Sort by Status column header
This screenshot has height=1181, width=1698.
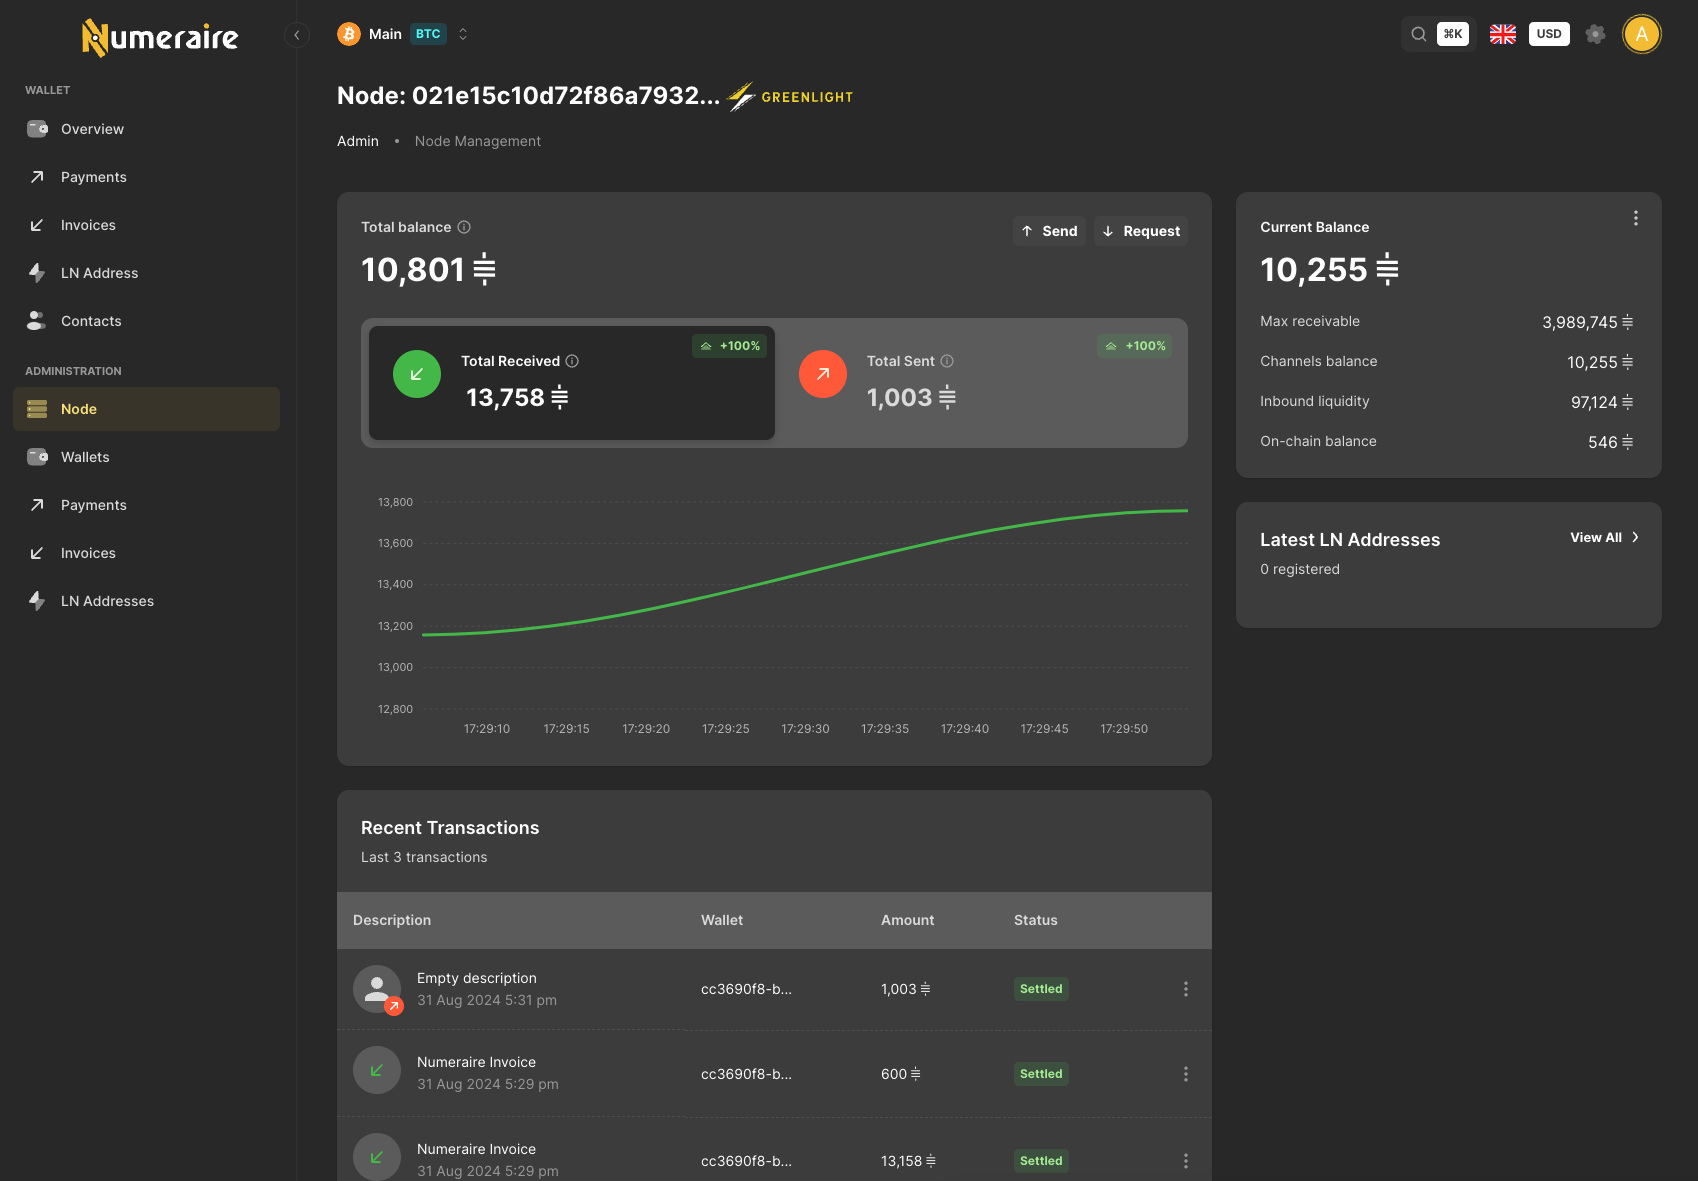pos(1035,920)
